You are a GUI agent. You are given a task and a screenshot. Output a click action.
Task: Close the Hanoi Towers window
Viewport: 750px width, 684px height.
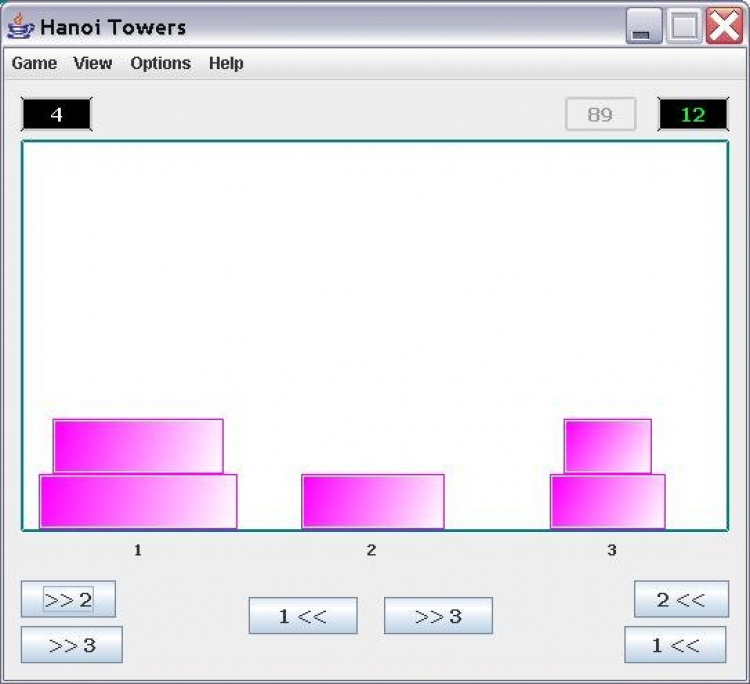click(724, 26)
